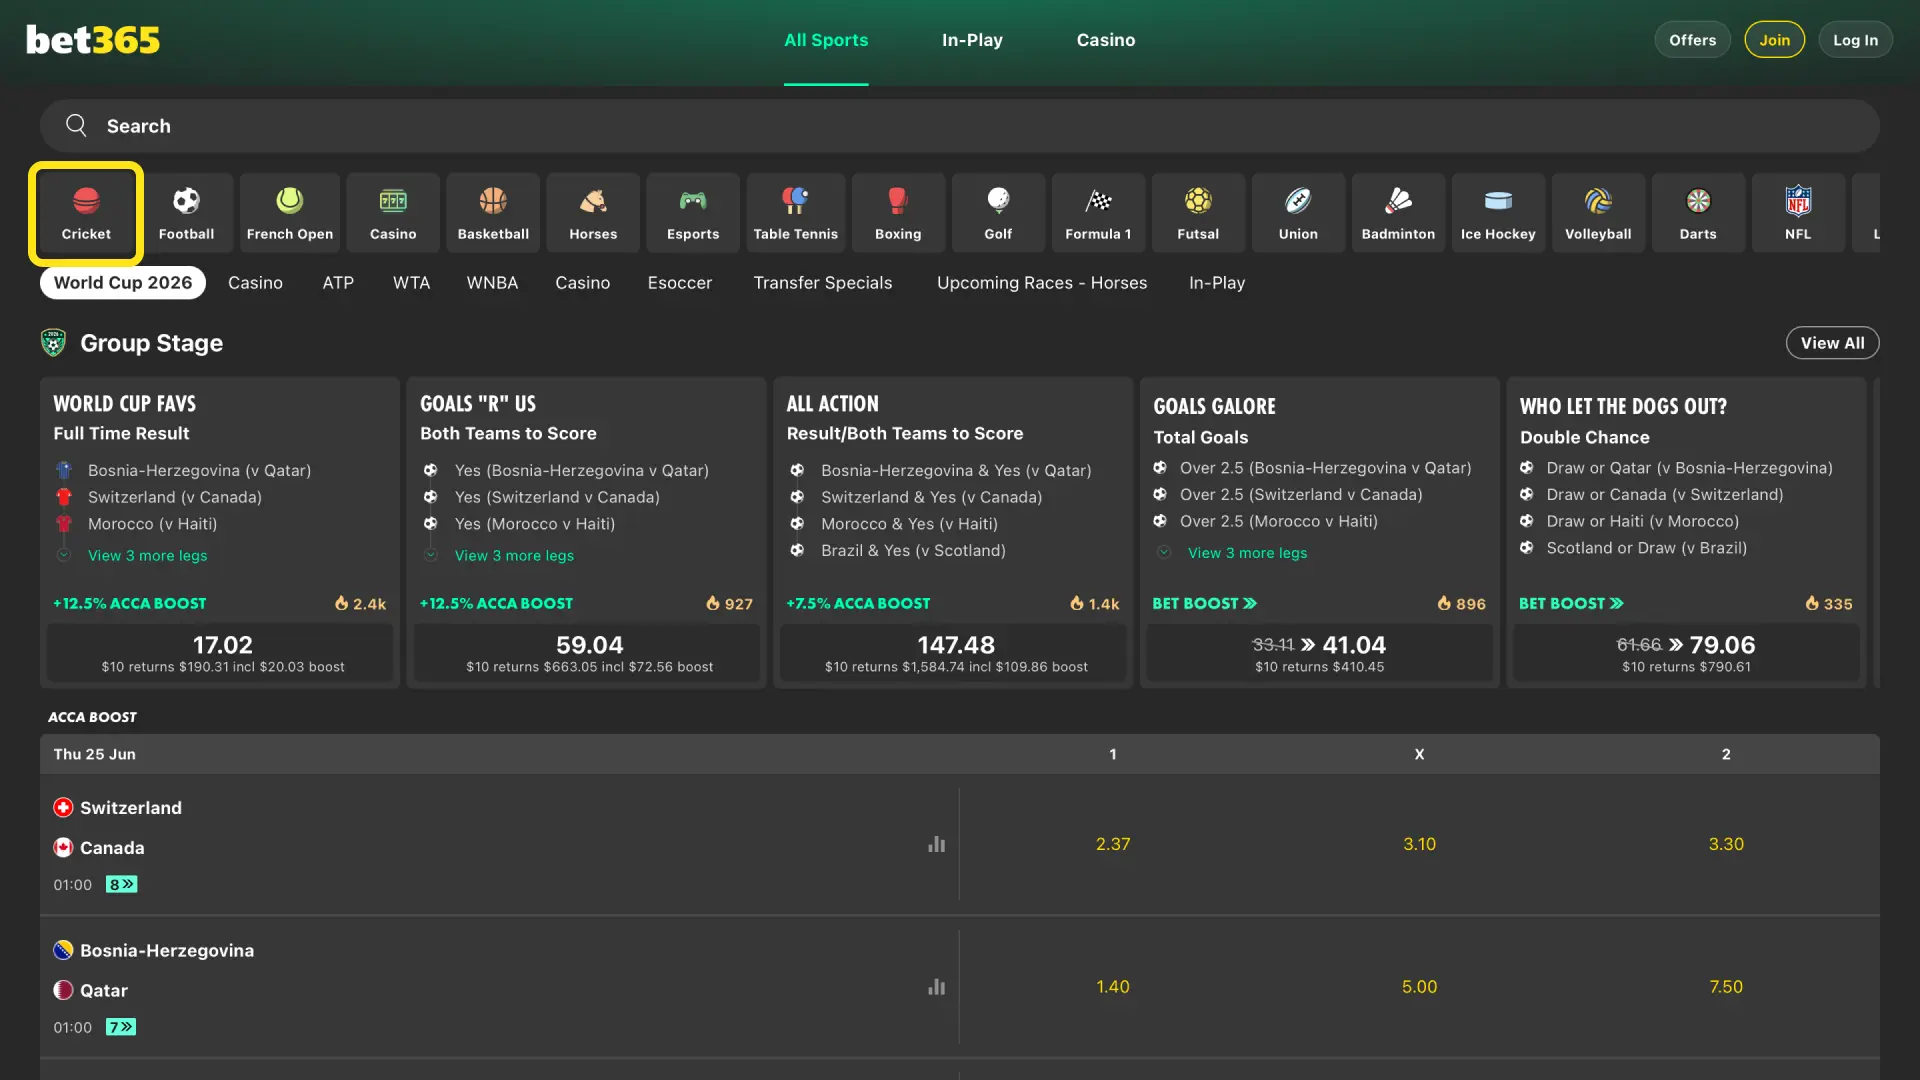1920x1080 pixels.
Task: Click into the Search field
Action: [x=960, y=125]
